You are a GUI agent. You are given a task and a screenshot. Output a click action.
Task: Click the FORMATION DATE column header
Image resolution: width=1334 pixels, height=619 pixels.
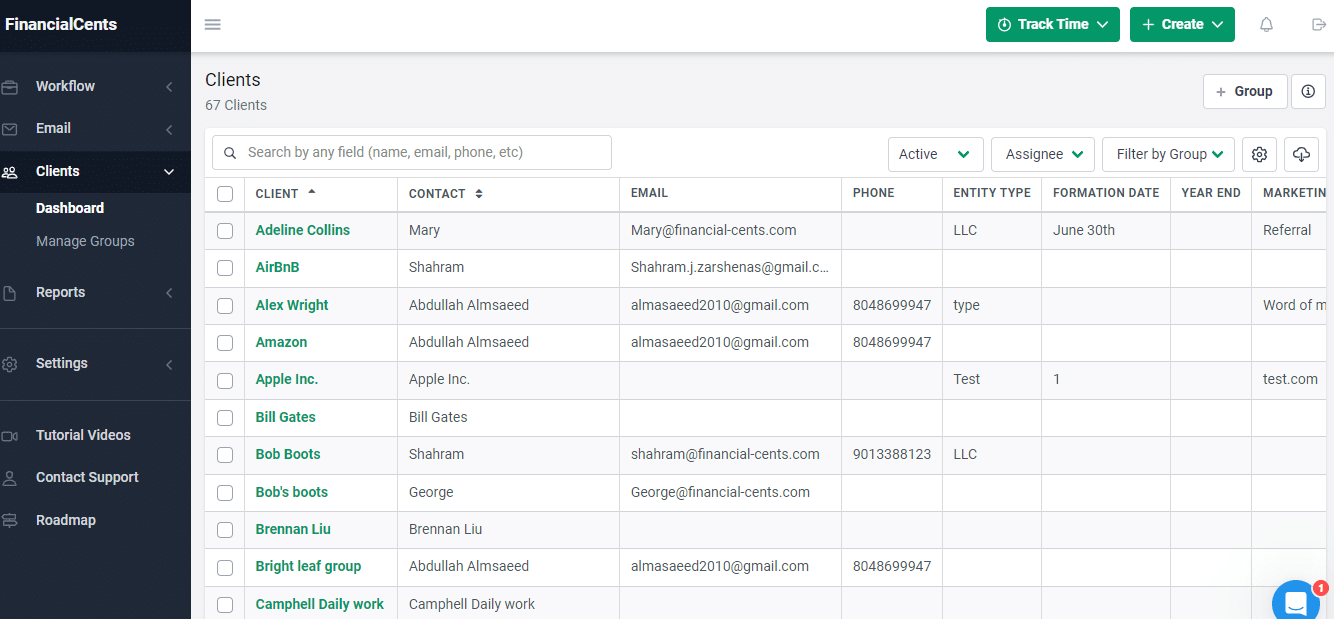click(1106, 193)
